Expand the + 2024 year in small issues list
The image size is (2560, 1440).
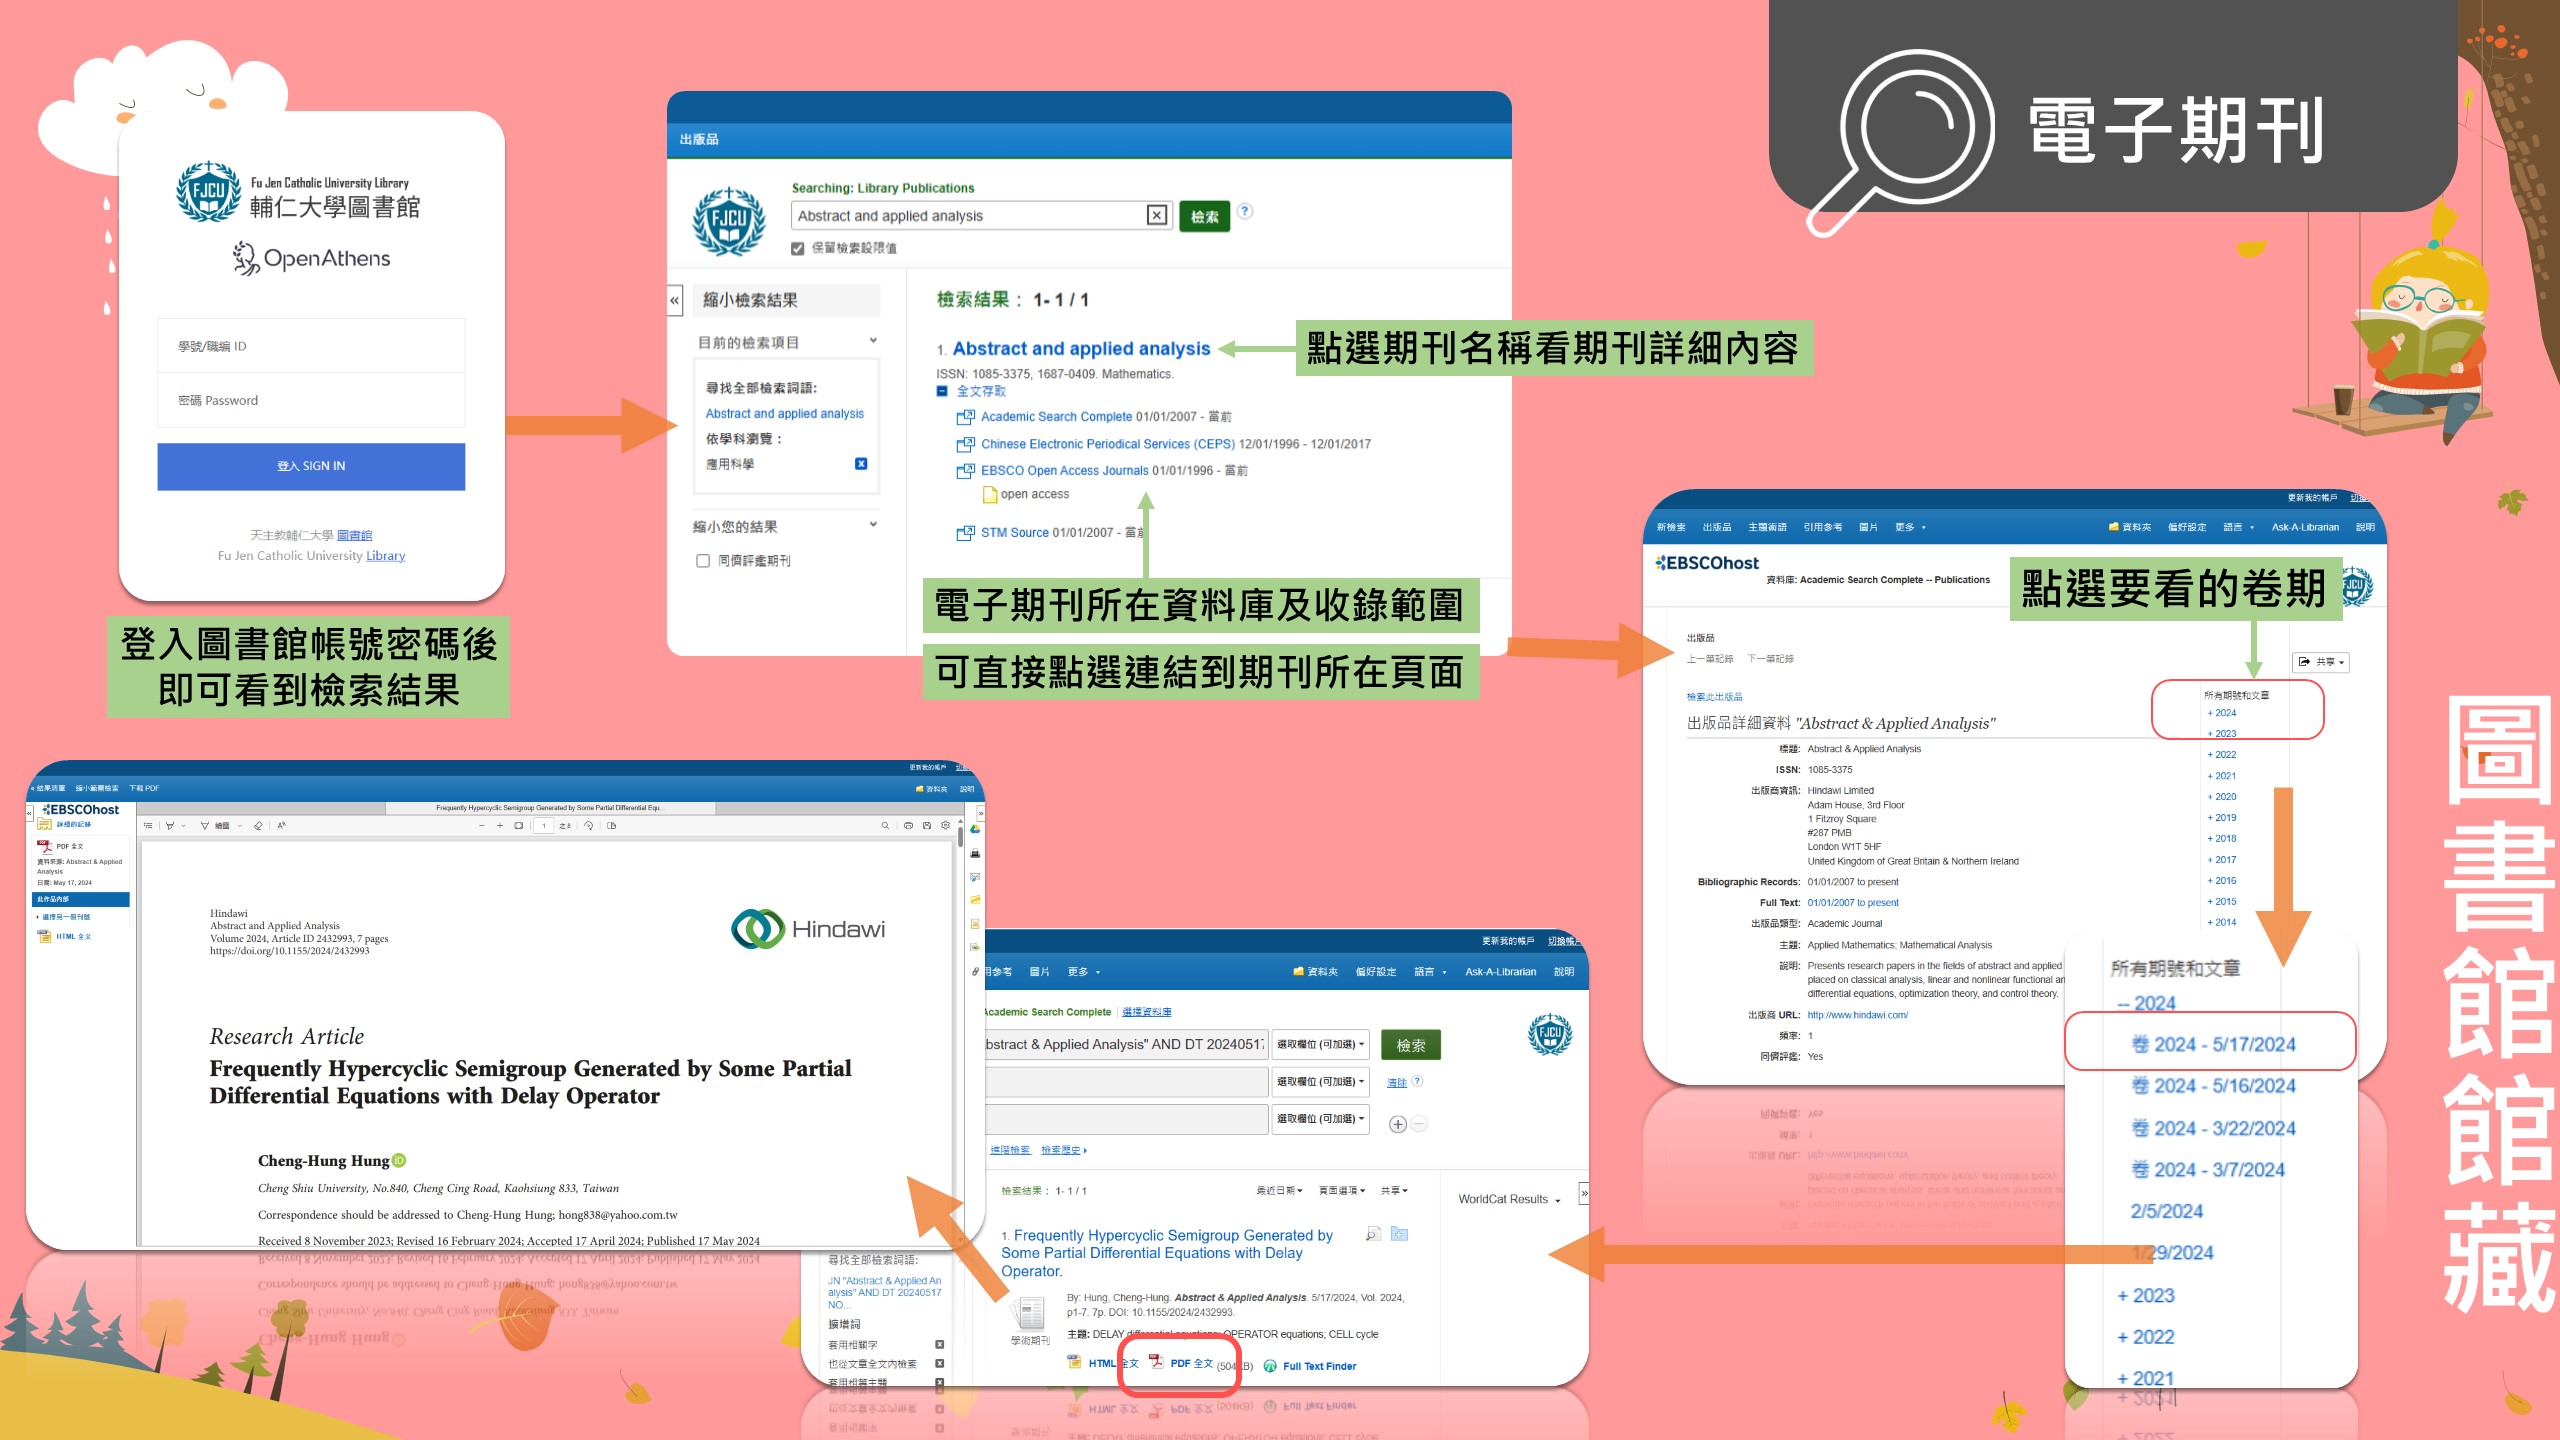click(2222, 713)
